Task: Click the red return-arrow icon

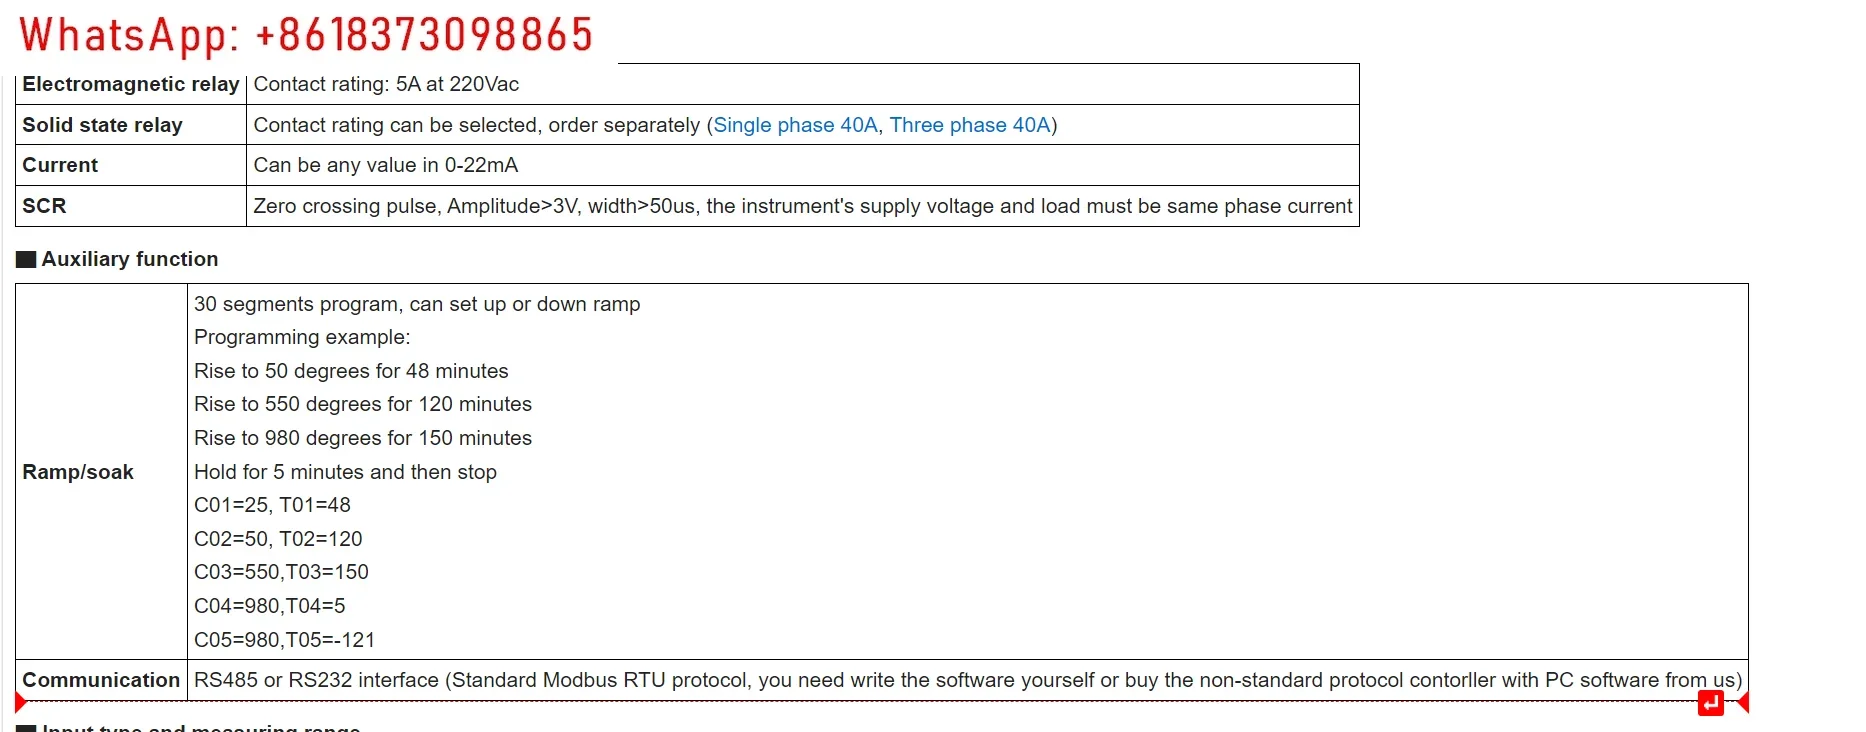Action: point(1710,704)
